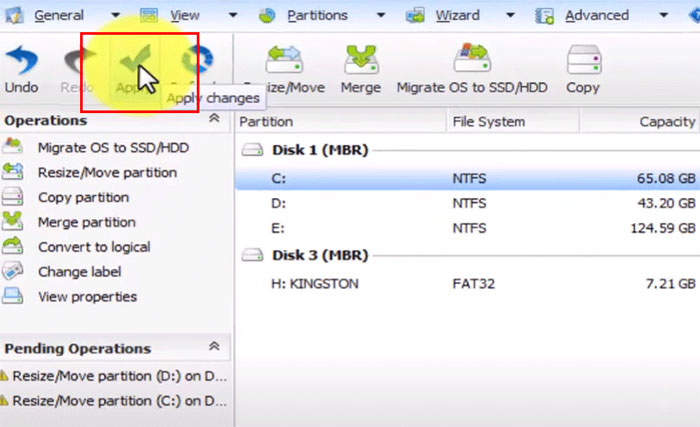Collapse the Pending Operations panel

click(x=214, y=347)
